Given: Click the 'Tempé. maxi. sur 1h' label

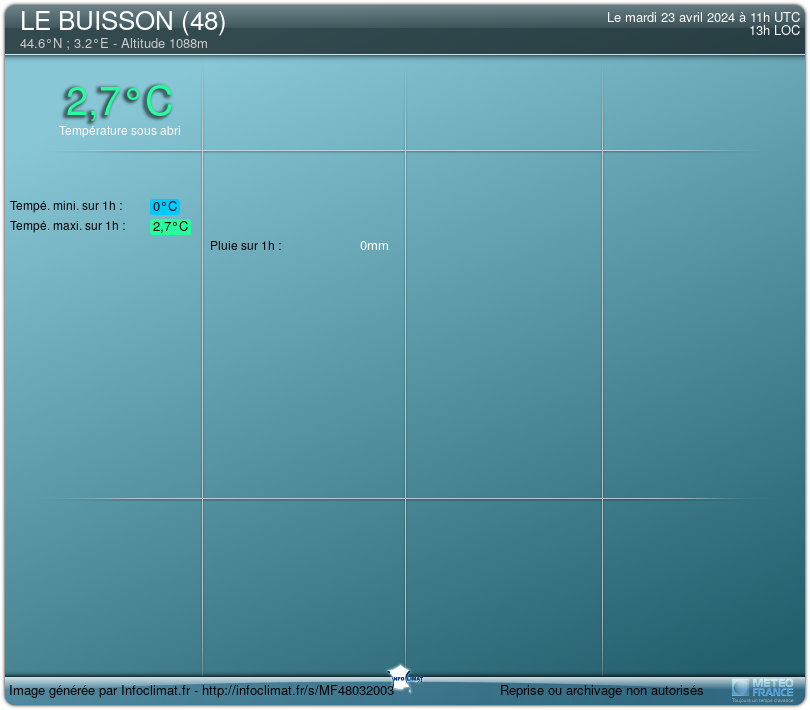Looking at the screenshot, I should [x=68, y=226].
